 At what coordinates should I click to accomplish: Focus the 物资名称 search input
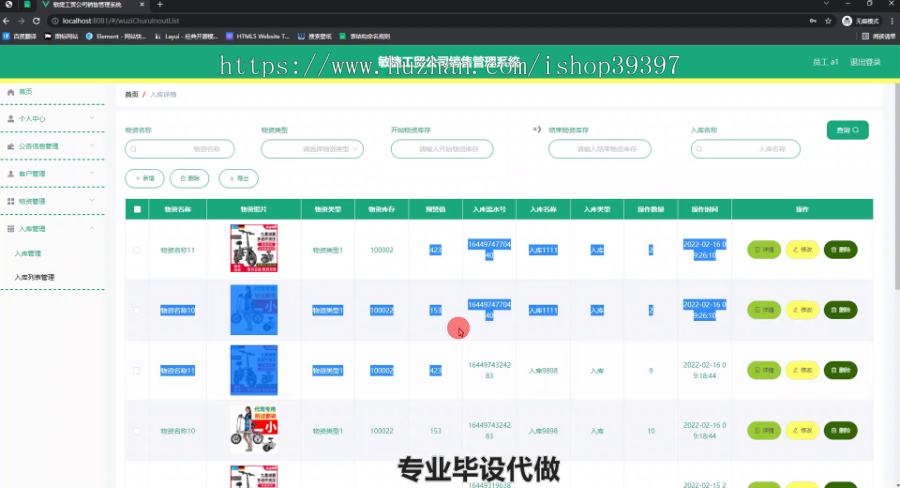(x=180, y=149)
